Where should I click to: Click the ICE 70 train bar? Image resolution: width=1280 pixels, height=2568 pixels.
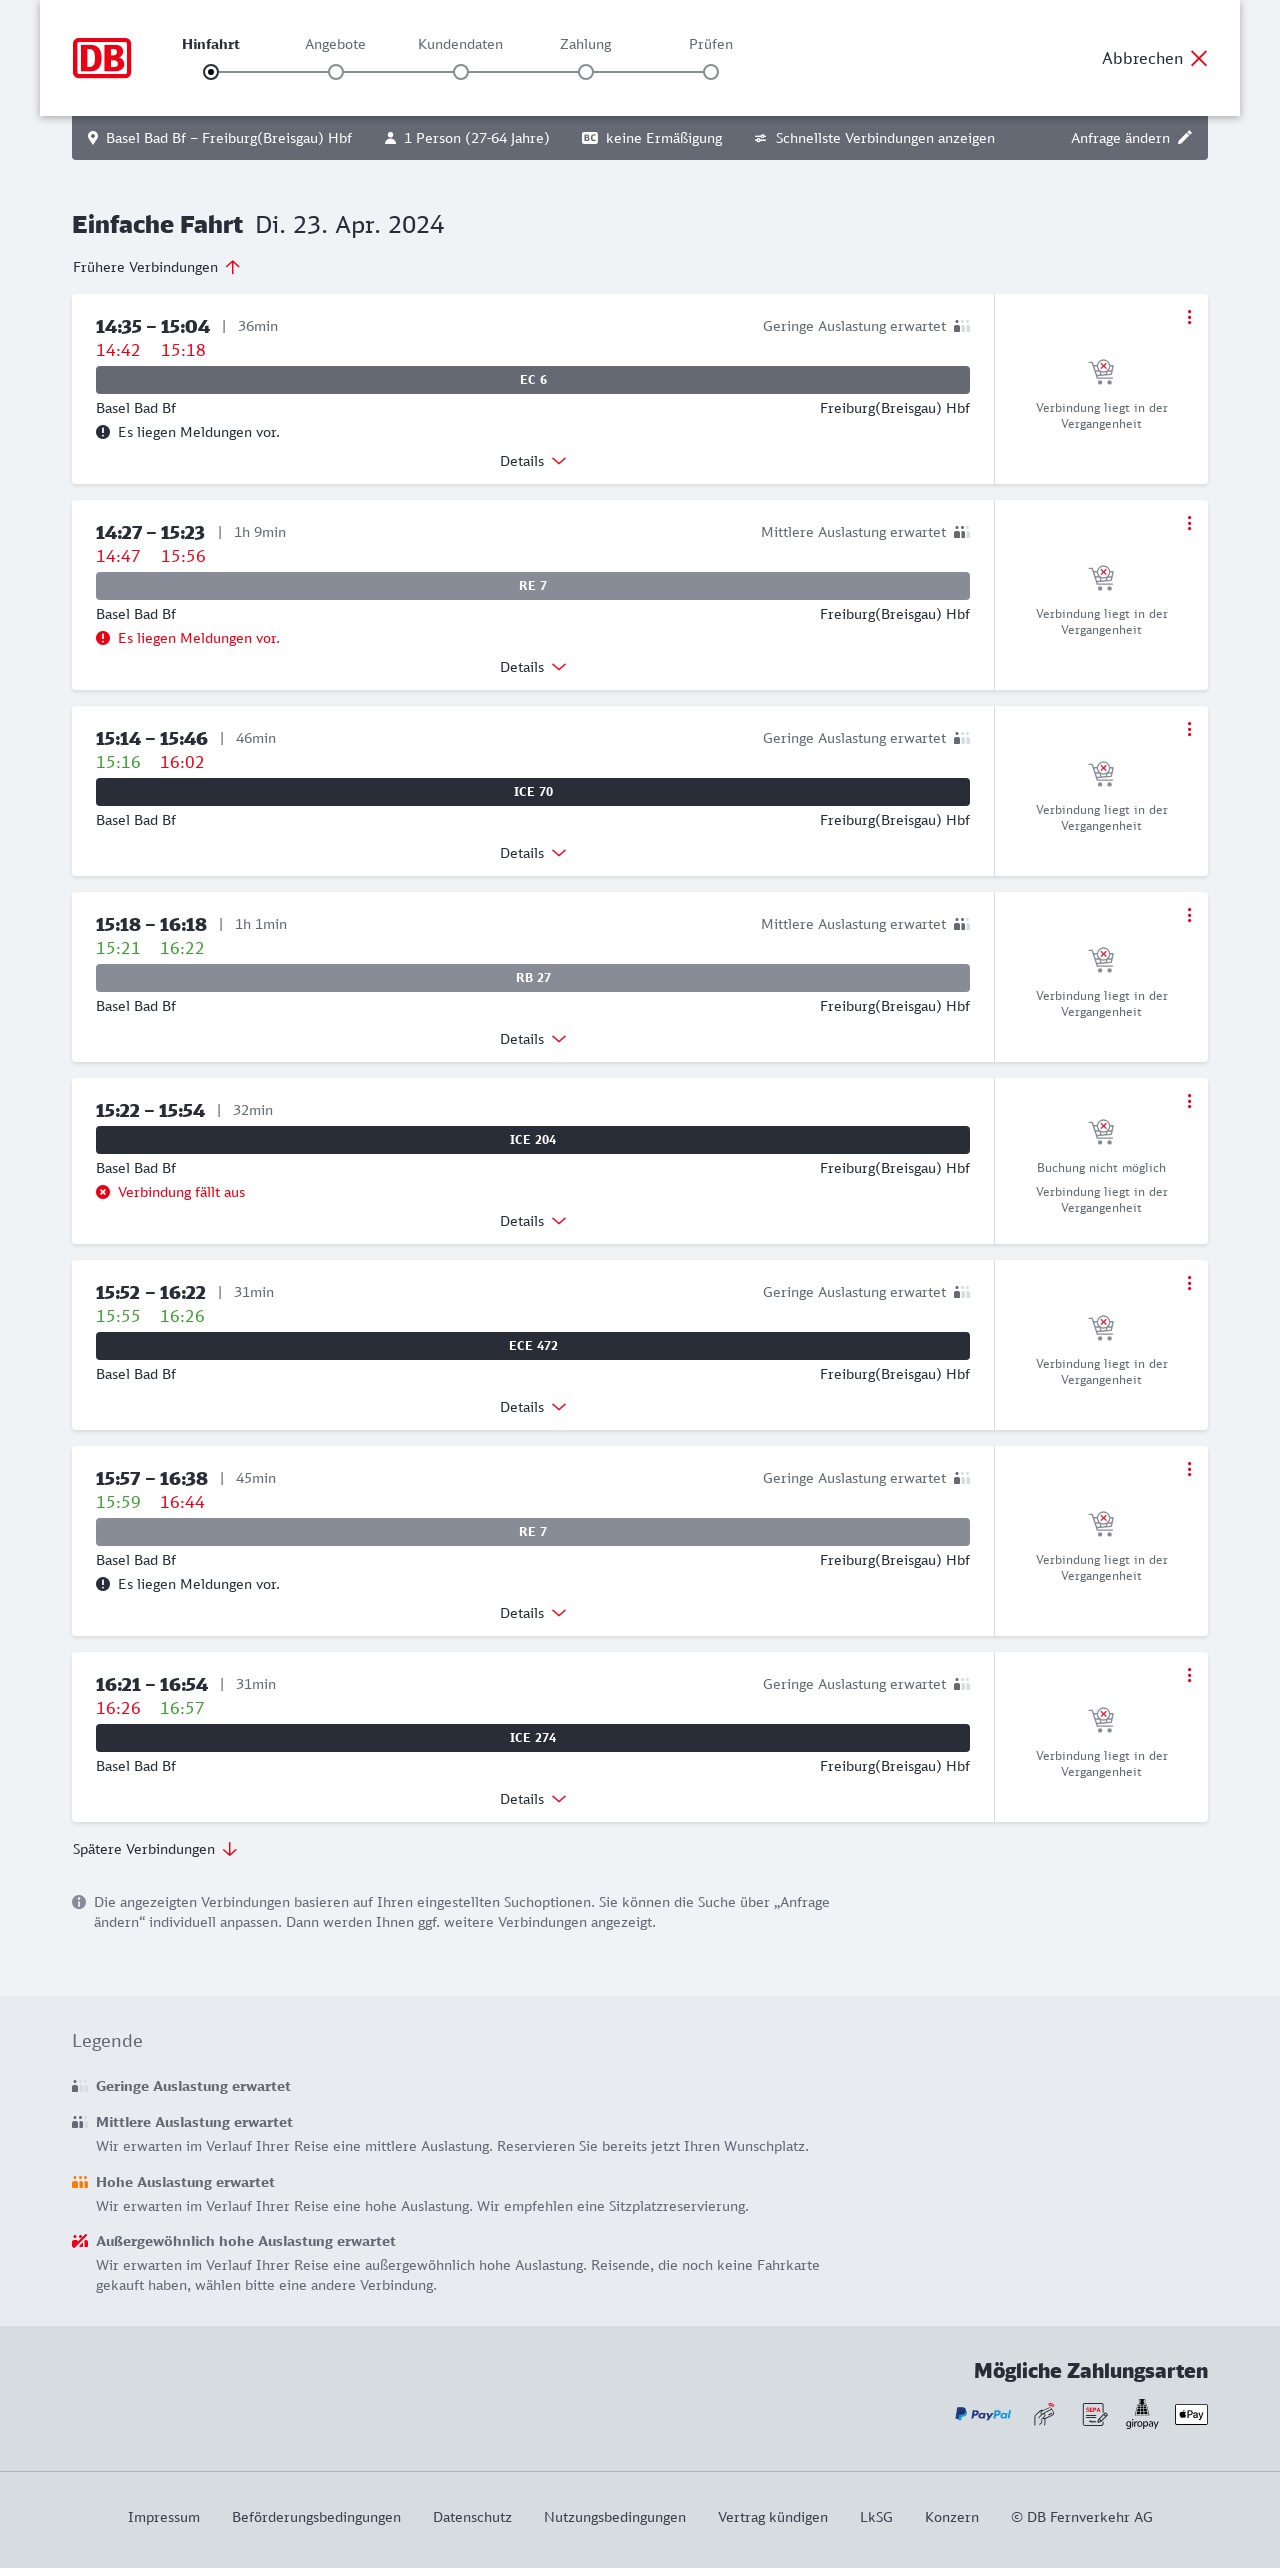(533, 792)
